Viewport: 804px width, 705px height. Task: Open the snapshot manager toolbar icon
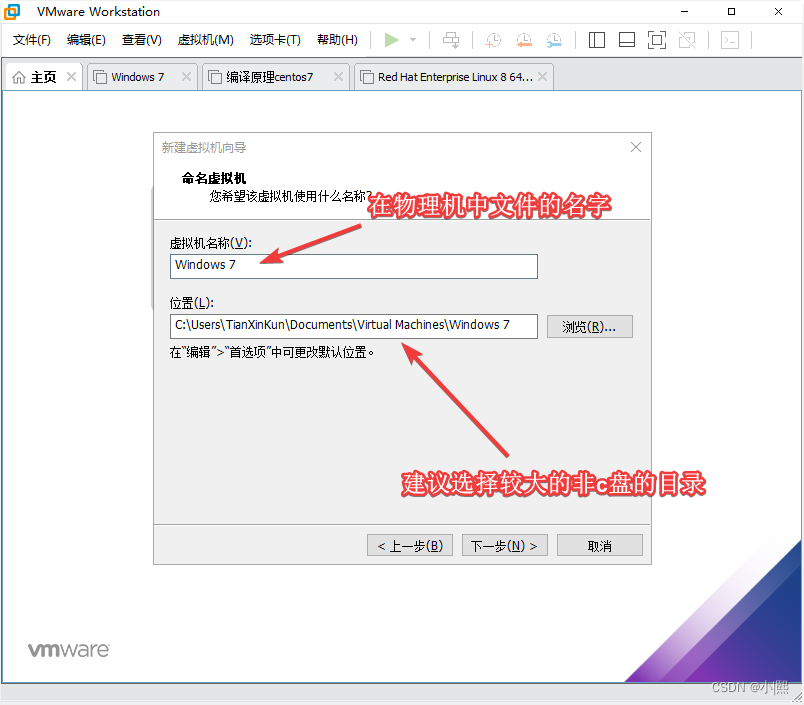point(554,40)
